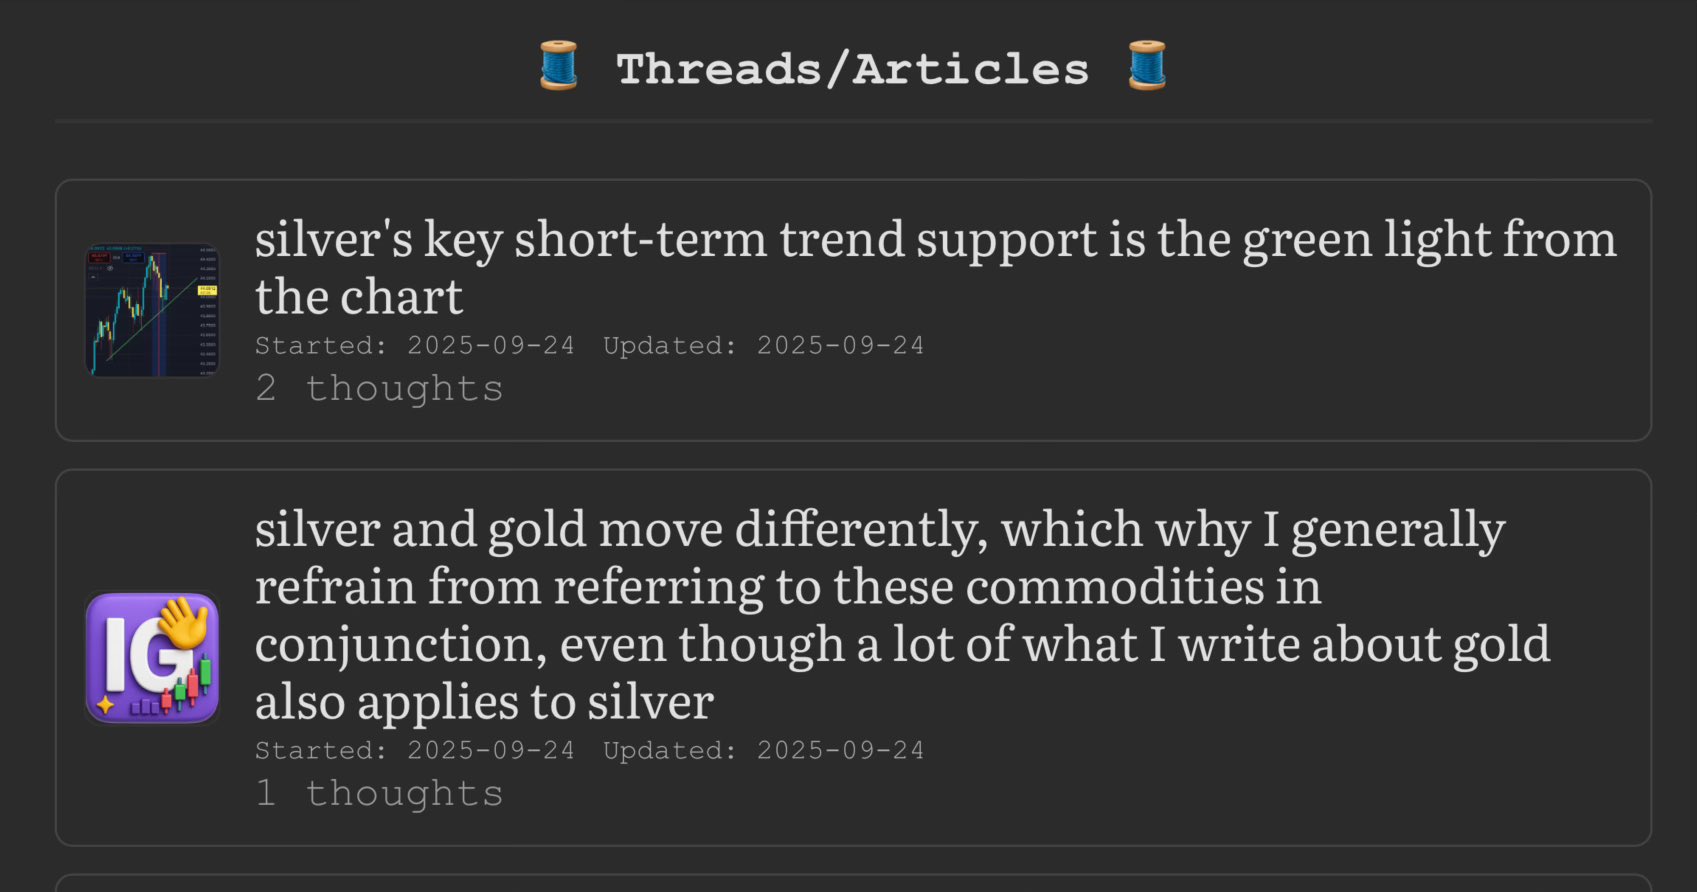
Task: Click the right thread spool icon
Action: tap(1146, 66)
